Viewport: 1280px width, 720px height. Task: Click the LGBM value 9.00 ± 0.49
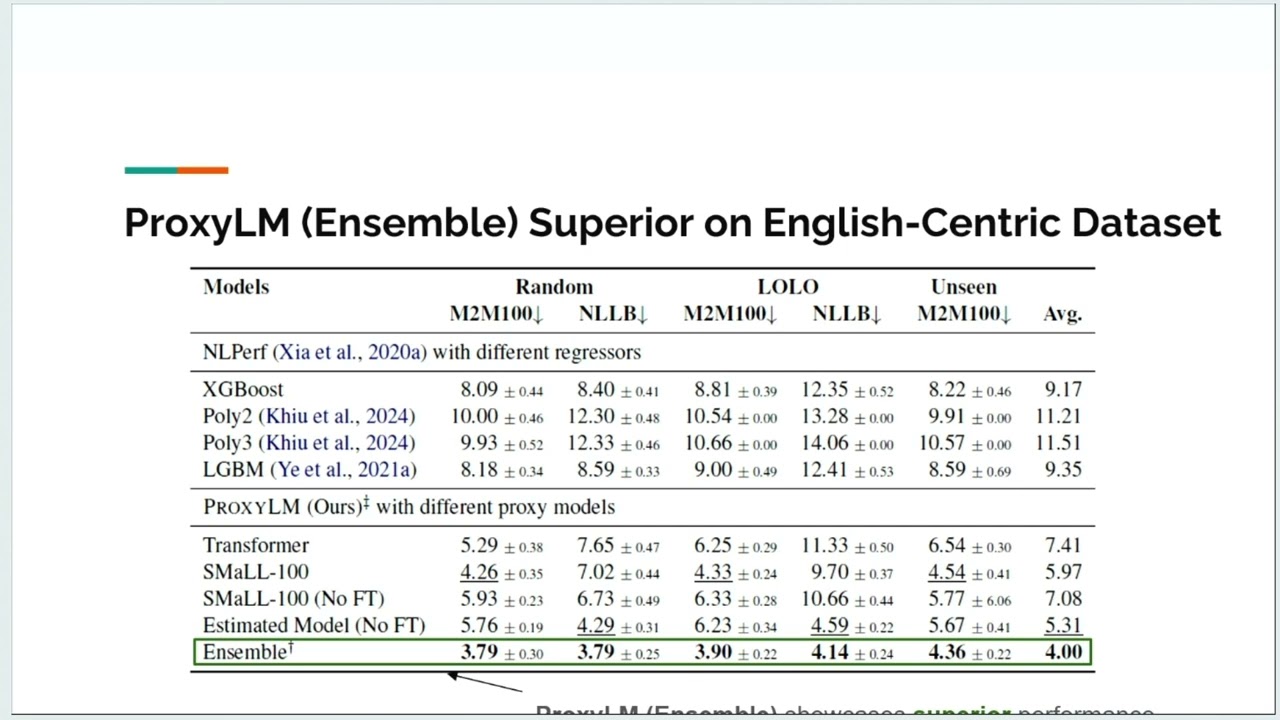coord(735,469)
